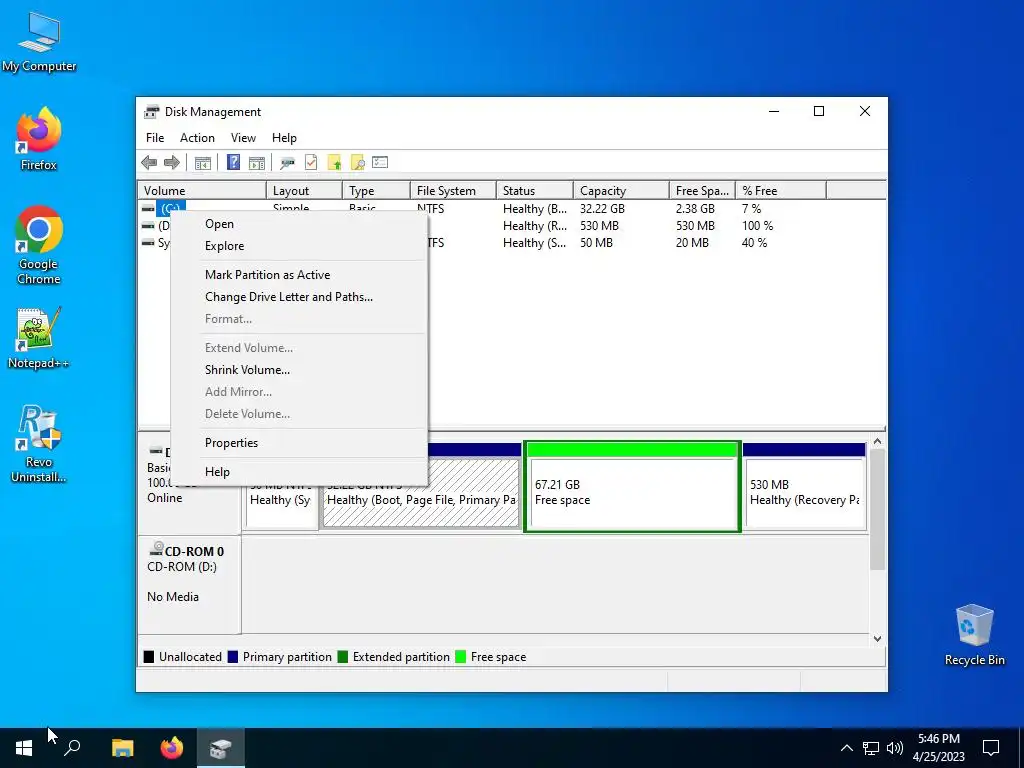Click graphical pane scroll-down arrow

(x=877, y=639)
